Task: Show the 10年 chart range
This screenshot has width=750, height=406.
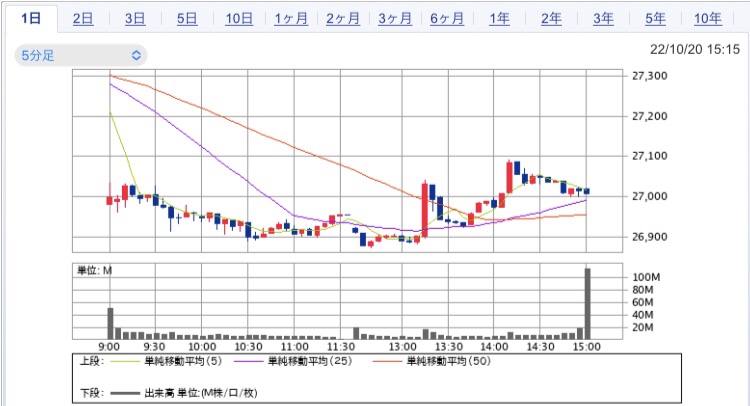Action: click(708, 19)
